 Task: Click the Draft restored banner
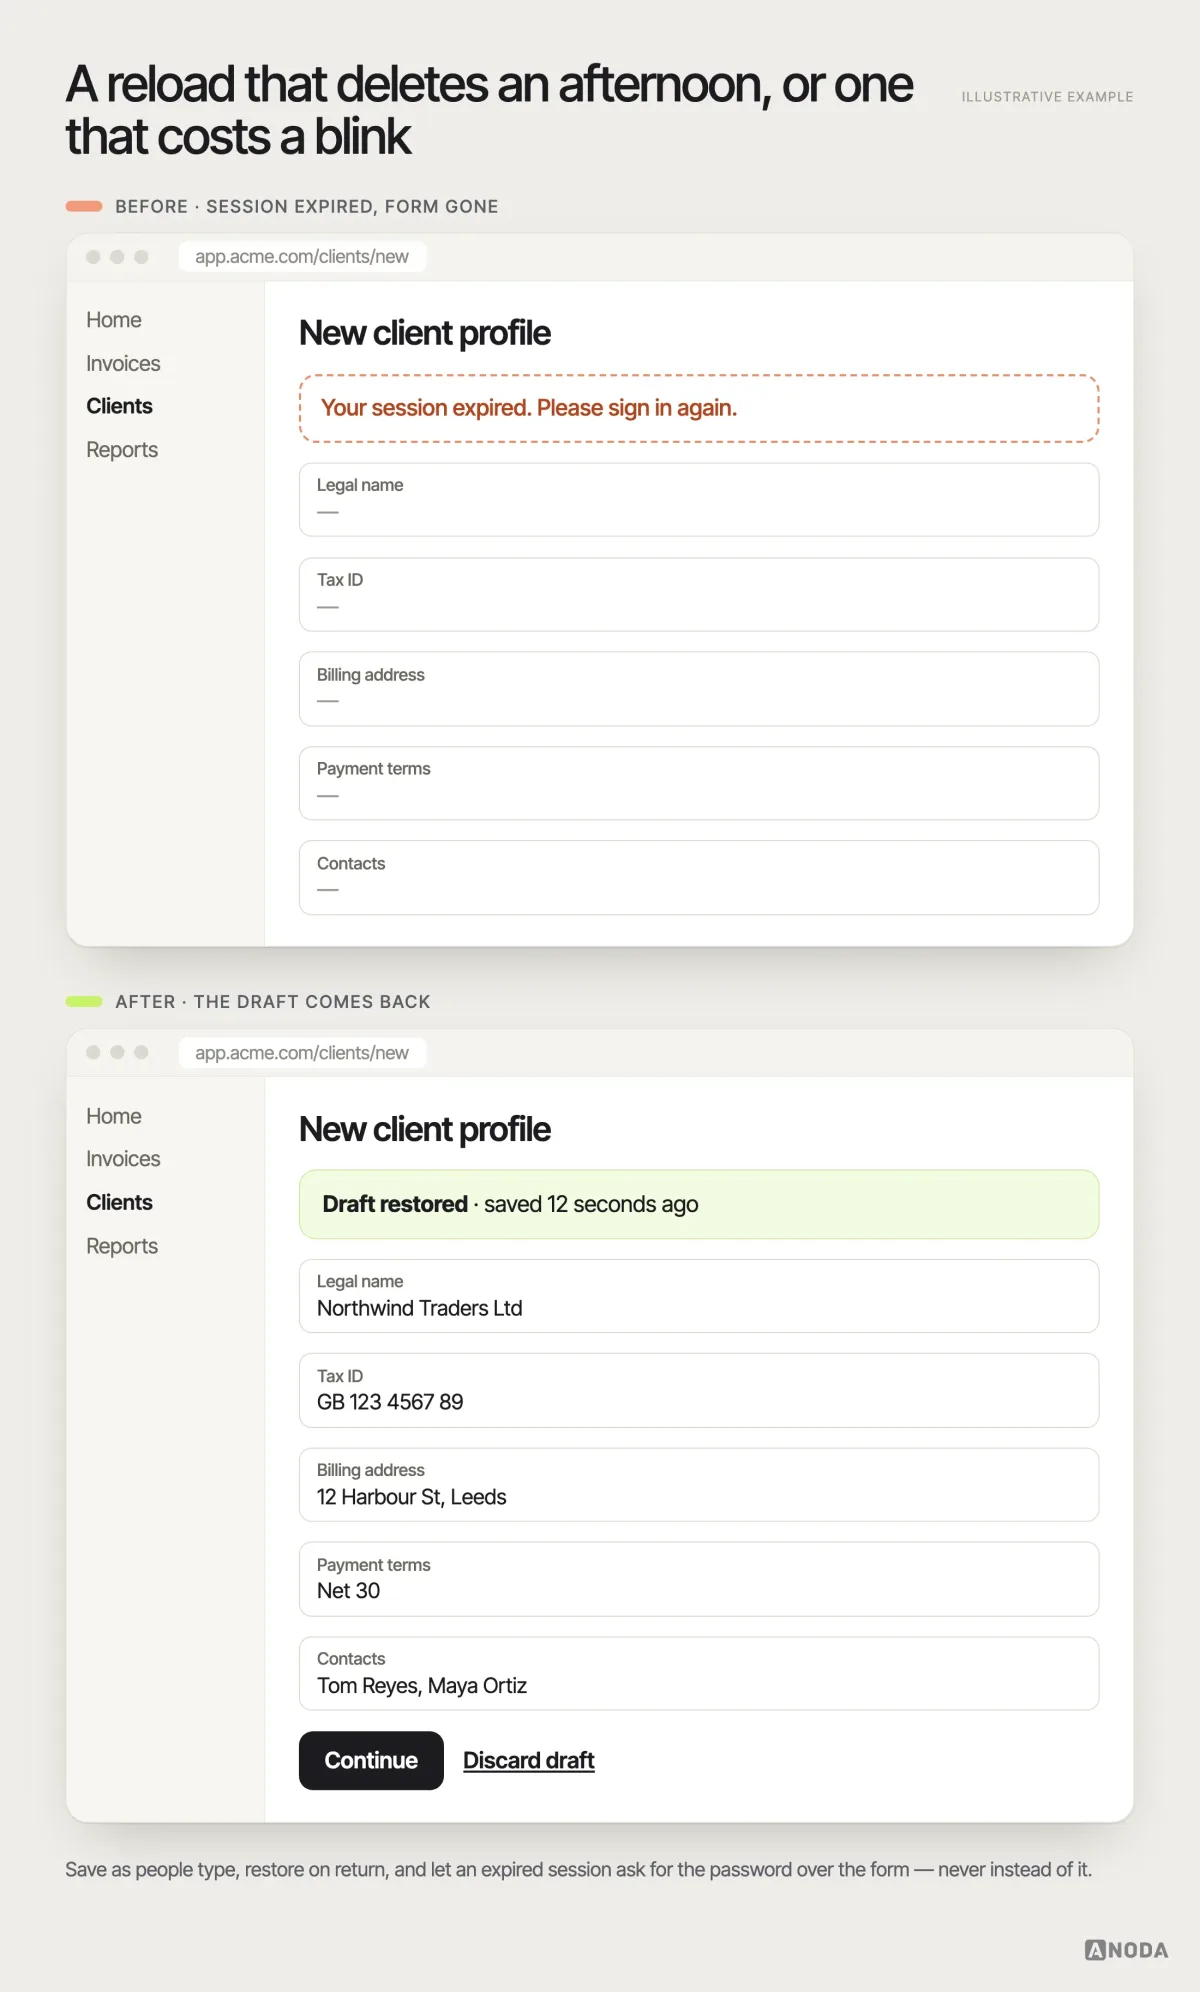point(699,1204)
